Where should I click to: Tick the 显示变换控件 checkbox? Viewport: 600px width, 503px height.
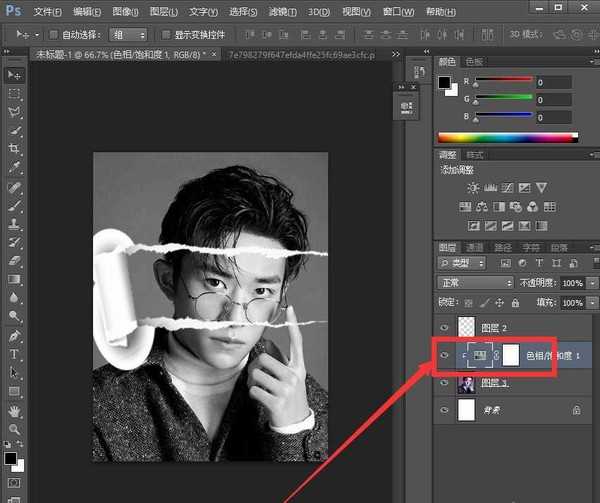(x=165, y=35)
